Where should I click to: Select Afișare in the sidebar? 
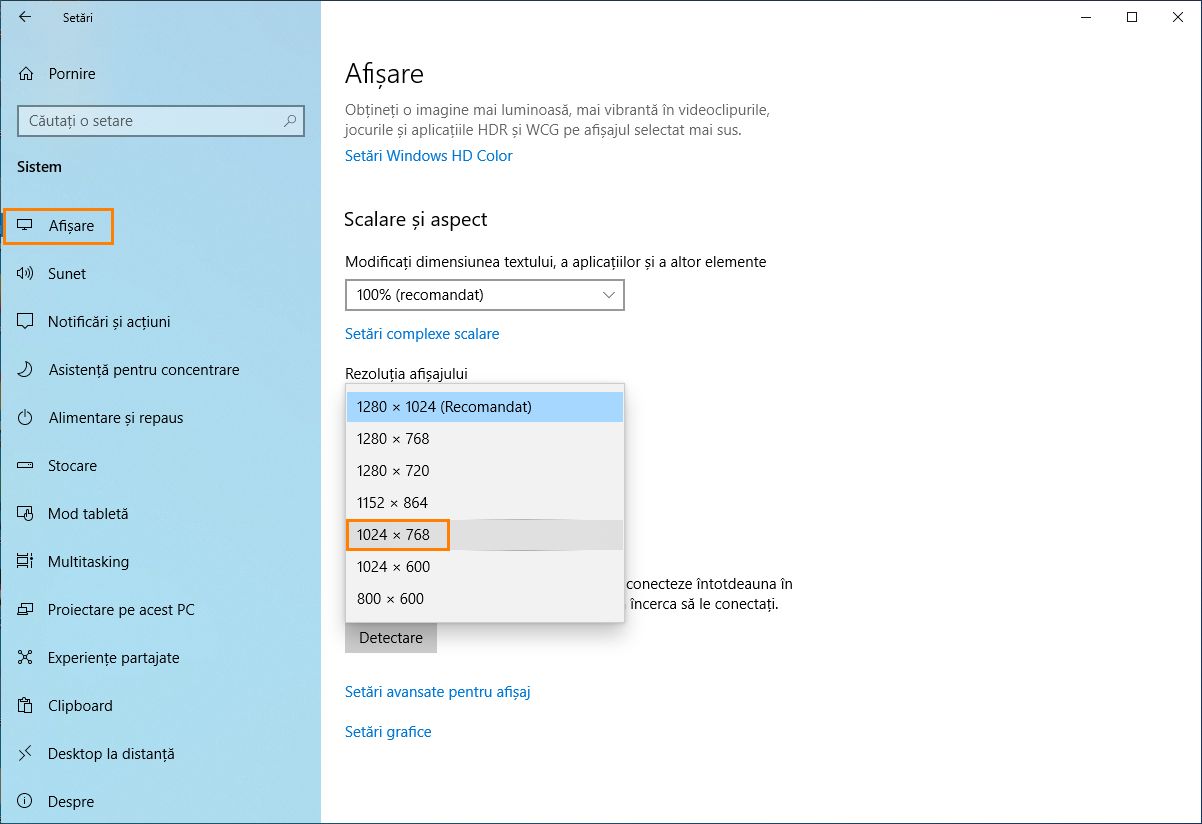click(58, 226)
